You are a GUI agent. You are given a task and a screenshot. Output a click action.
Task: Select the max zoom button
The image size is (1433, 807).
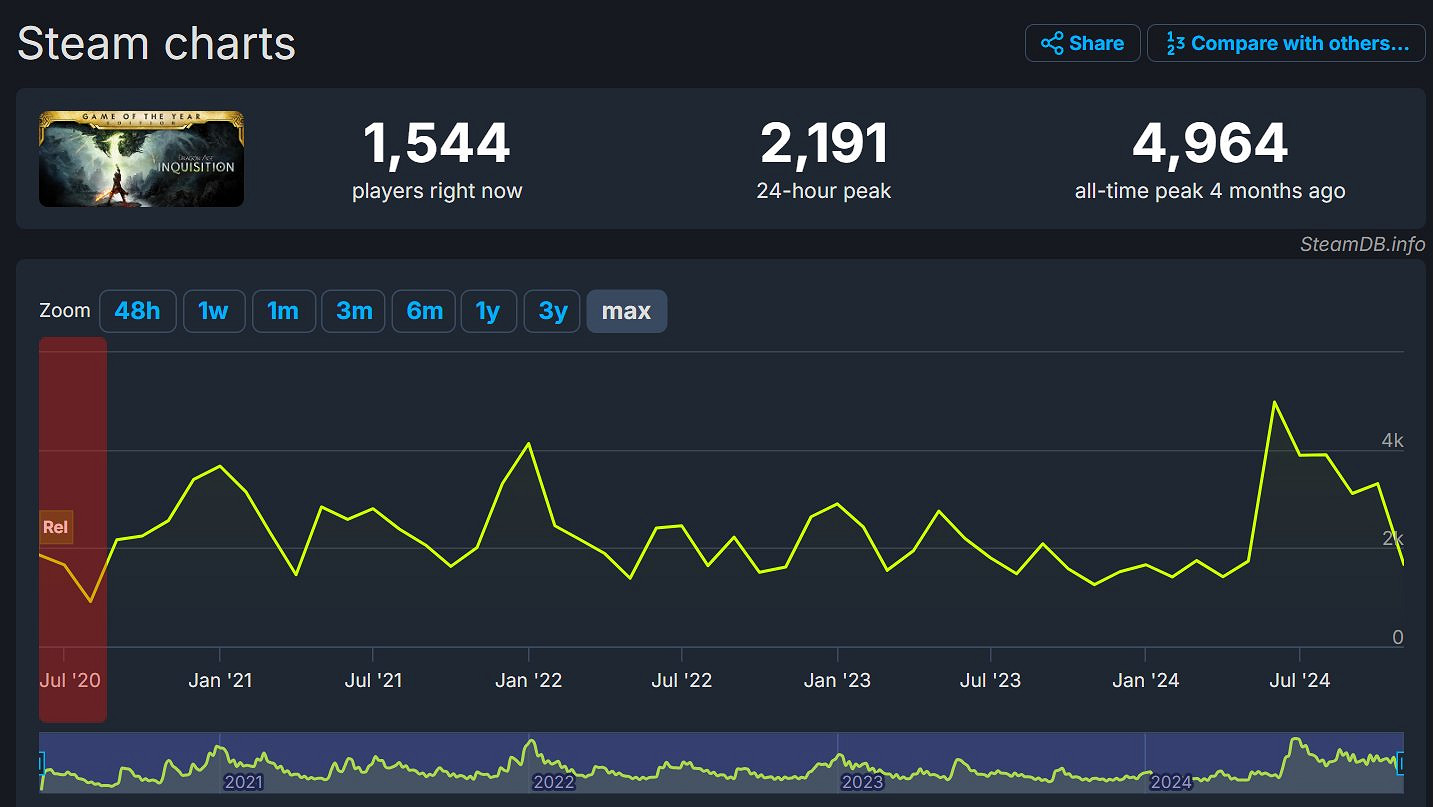click(626, 311)
